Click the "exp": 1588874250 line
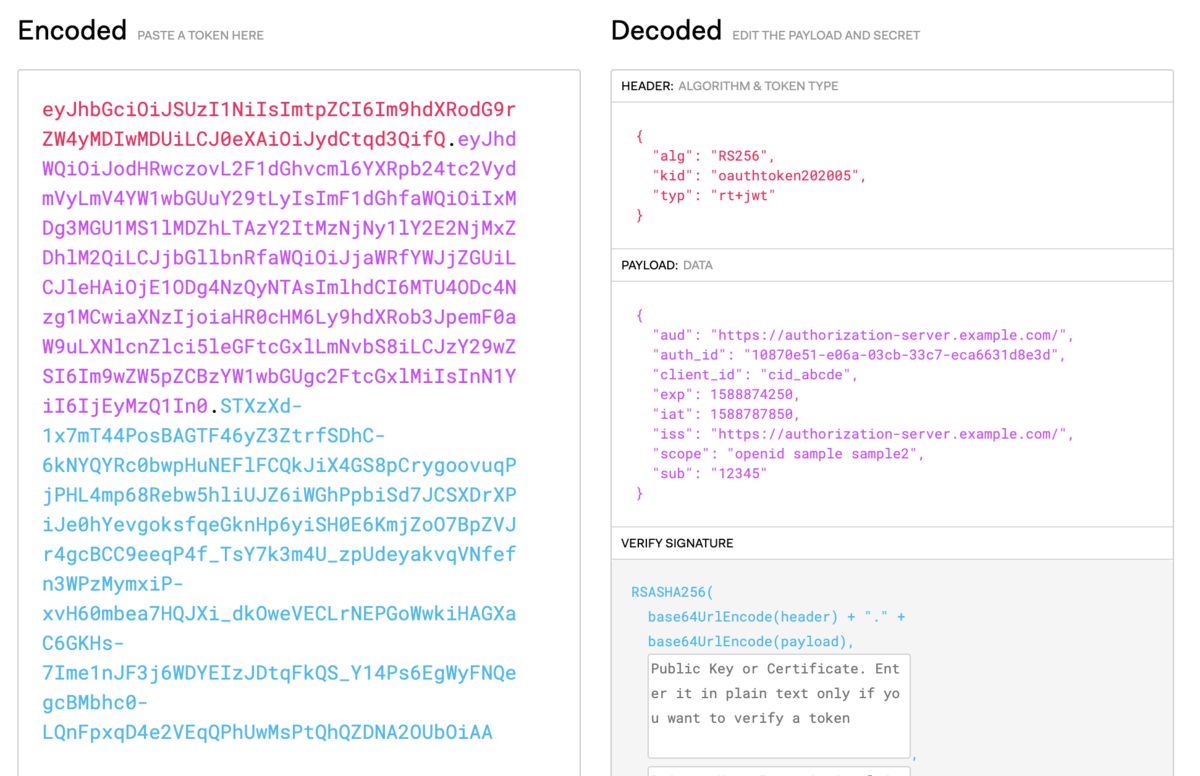Screen dimensions: 1200x776 [x=726, y=394]
